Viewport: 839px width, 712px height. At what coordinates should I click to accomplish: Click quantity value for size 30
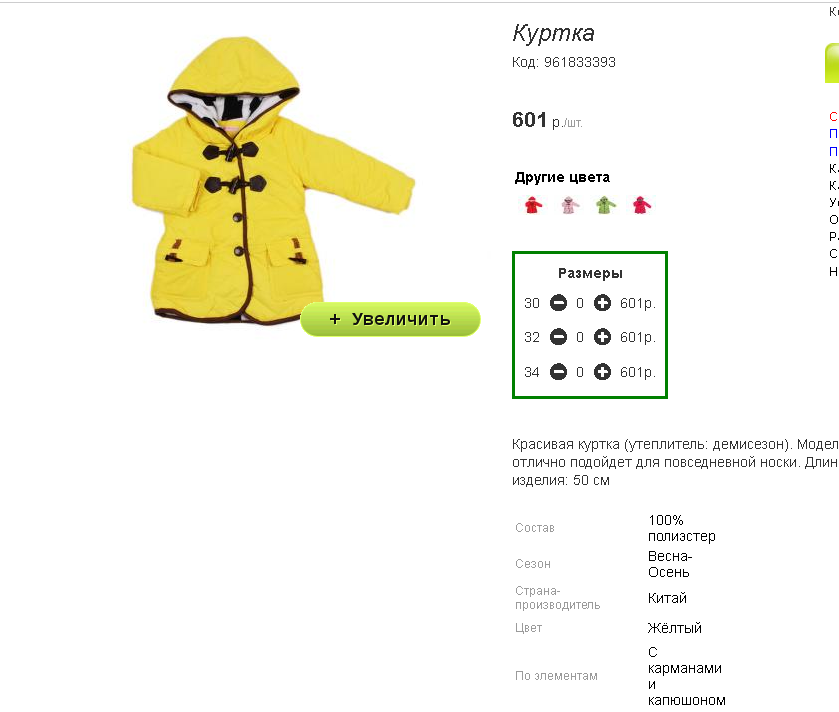click(x=580, y=303)
